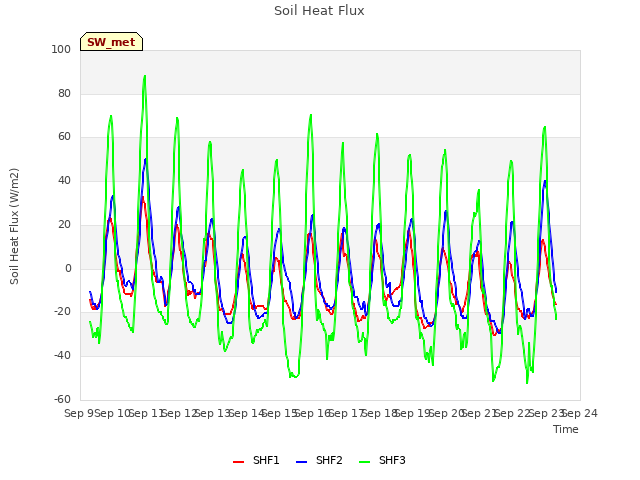This screenshot has width=640, height=480.
Task: Click the 0 y-axis tick label
Action: click(x=68, y=269)
